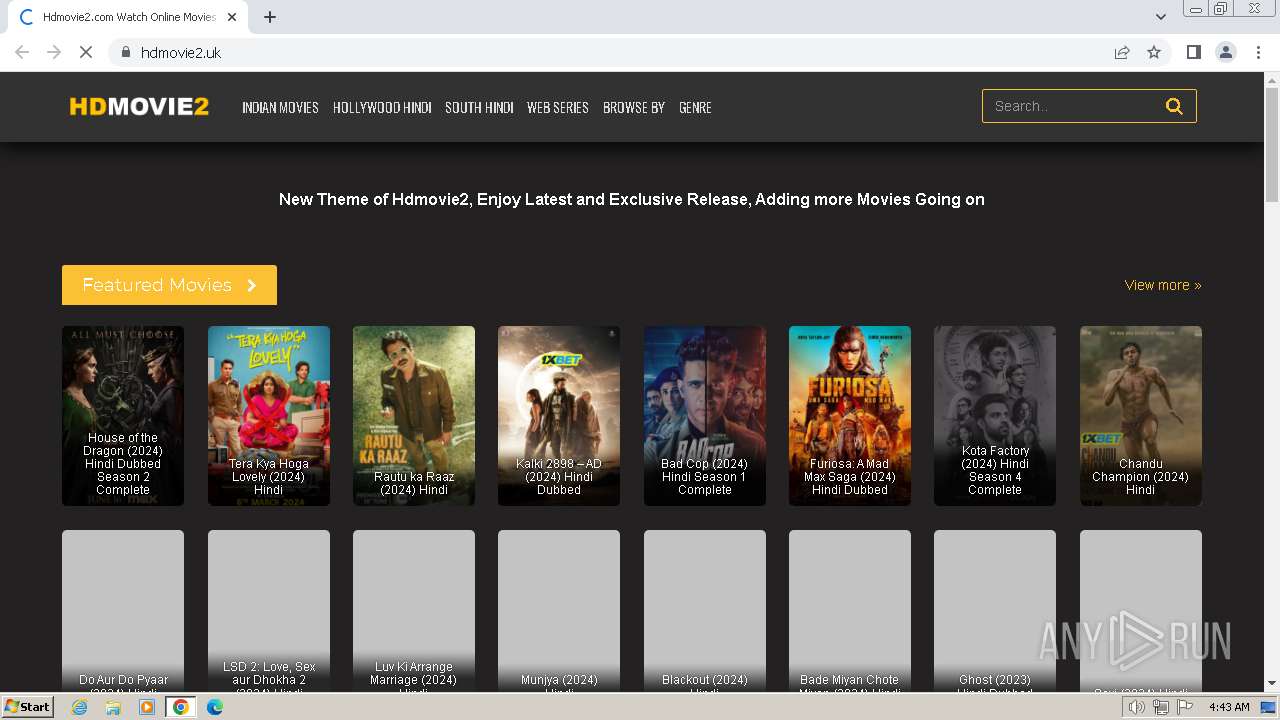Click the search magnifier icon
Screen dimensions: 1280x720
(1174, 106)
